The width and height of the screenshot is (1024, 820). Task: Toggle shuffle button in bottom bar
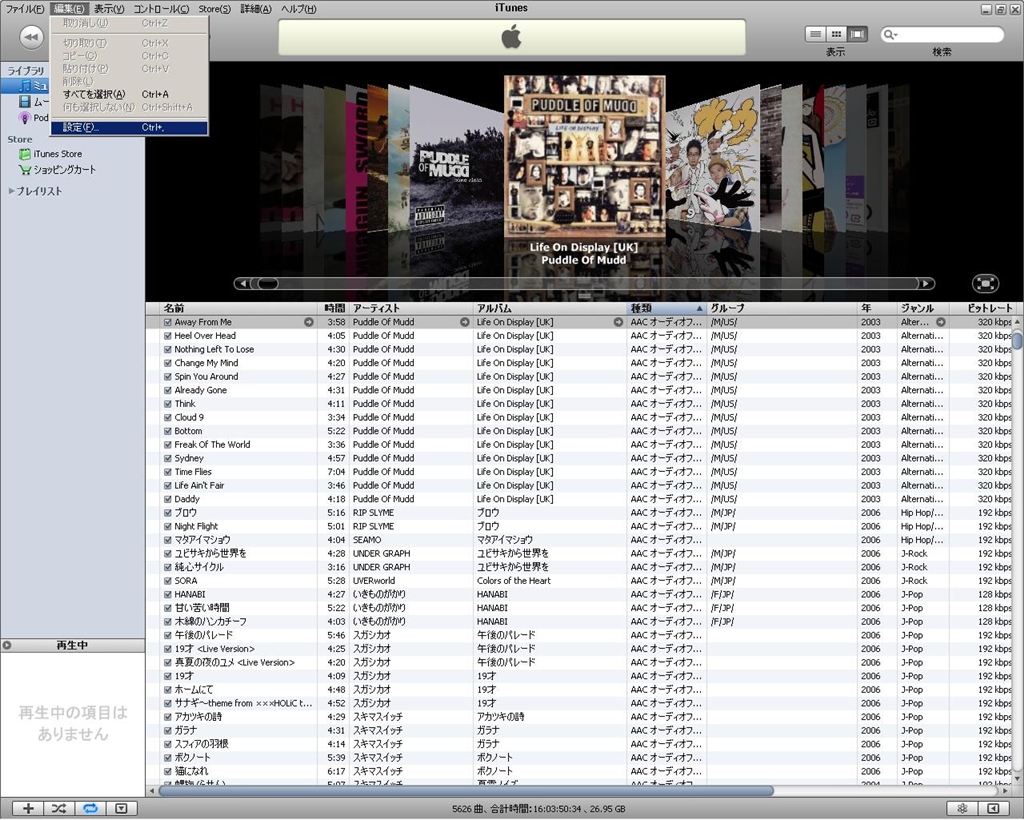[59, 808]
